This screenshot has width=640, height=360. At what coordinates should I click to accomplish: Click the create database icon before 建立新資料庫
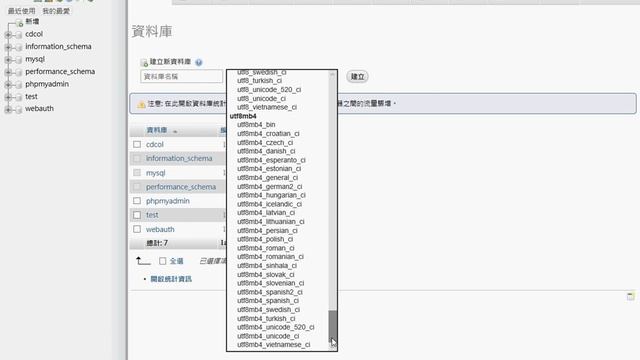tap(144, 62)
